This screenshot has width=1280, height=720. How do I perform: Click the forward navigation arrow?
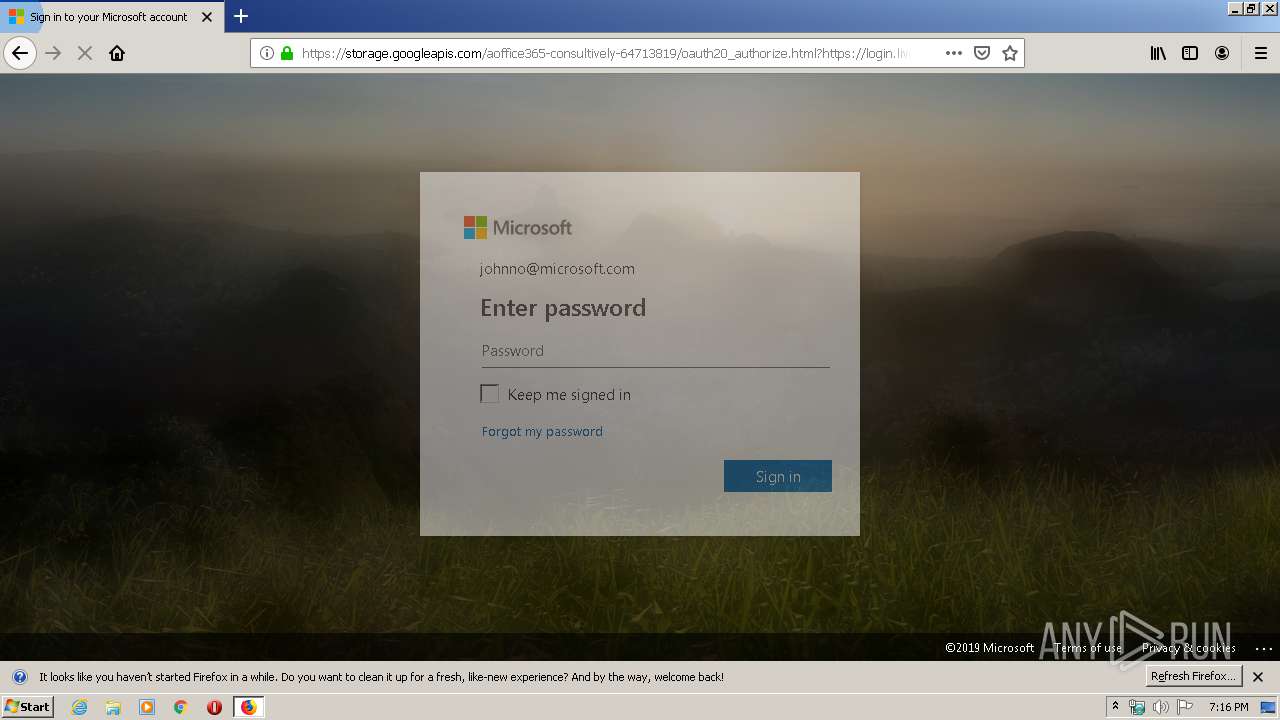[x=53, y=53]
